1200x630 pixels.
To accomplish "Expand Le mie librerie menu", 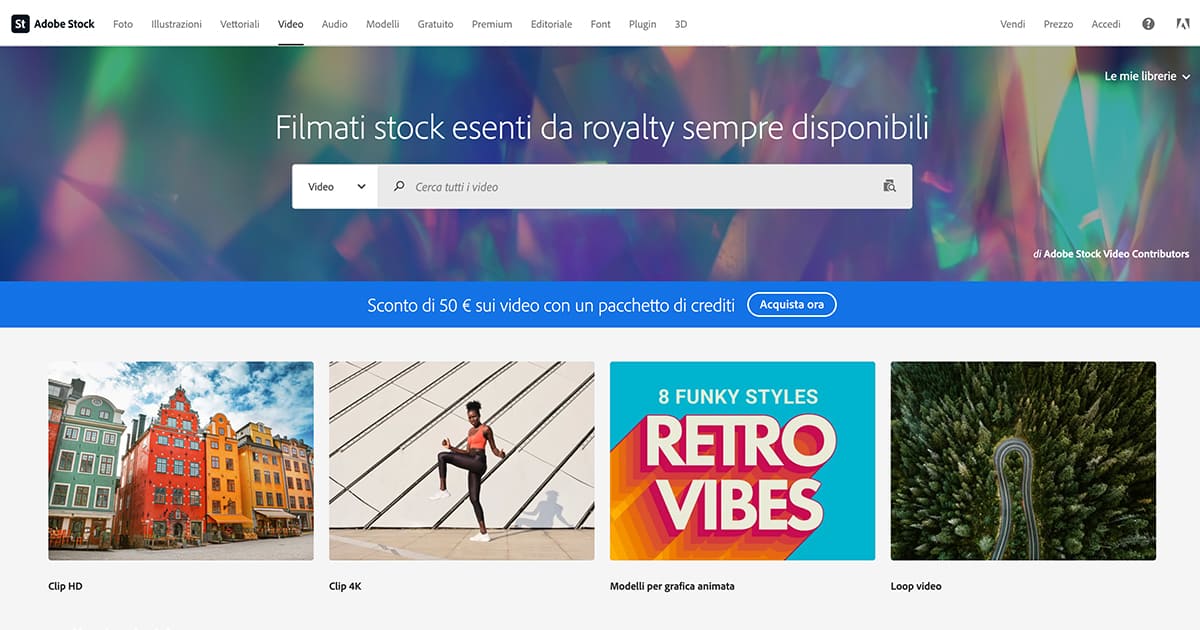I will pos(1147,76).
